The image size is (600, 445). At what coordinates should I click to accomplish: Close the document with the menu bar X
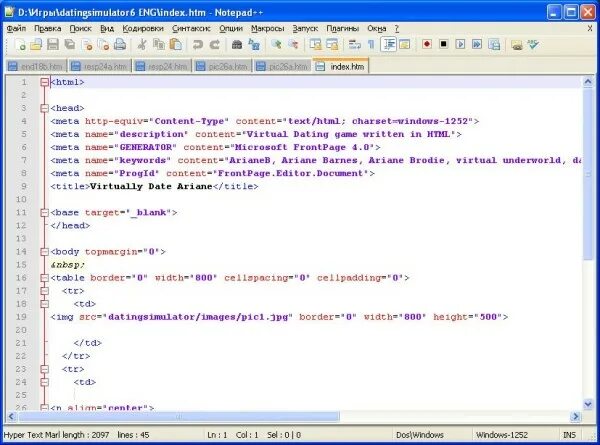[x=590, y=29]
